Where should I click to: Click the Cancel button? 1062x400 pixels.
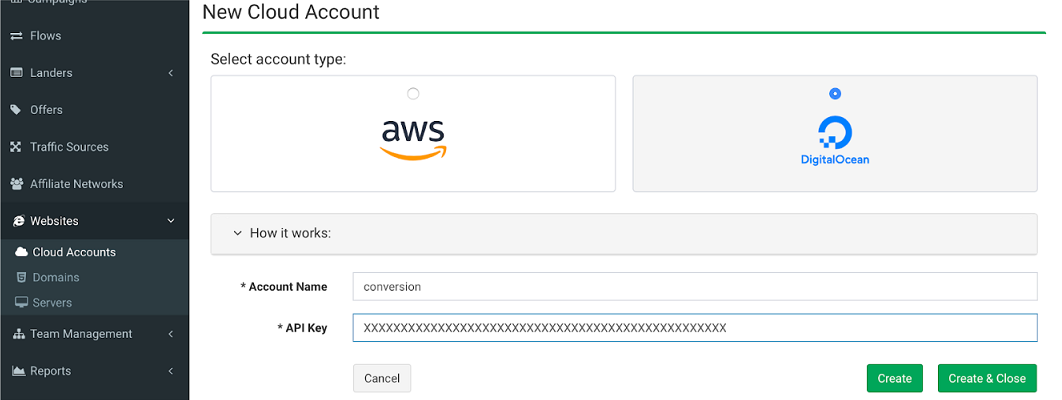click(x=382, y=378)
